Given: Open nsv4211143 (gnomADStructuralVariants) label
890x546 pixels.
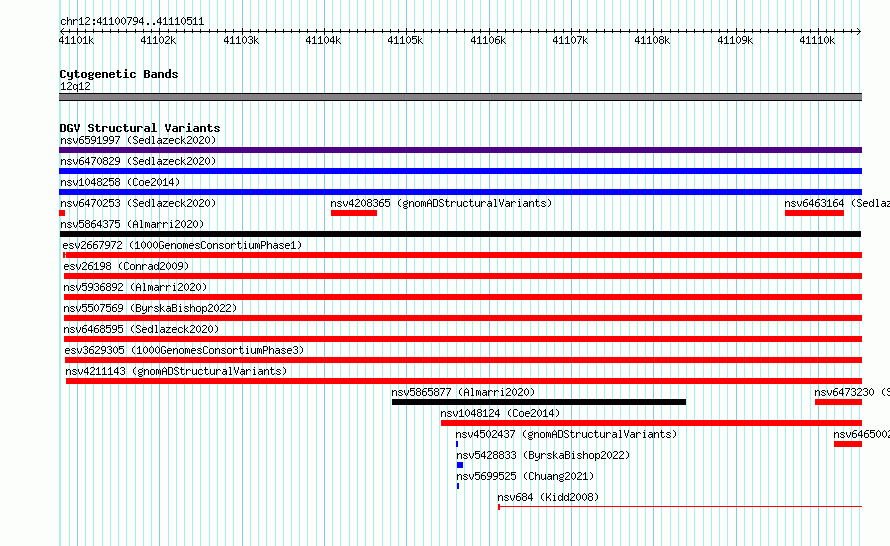Looking at the screenshot, I should coord(176,371).
